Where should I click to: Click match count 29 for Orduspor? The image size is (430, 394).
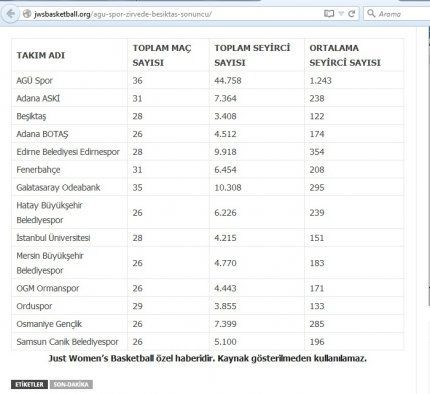coord(137,306)
